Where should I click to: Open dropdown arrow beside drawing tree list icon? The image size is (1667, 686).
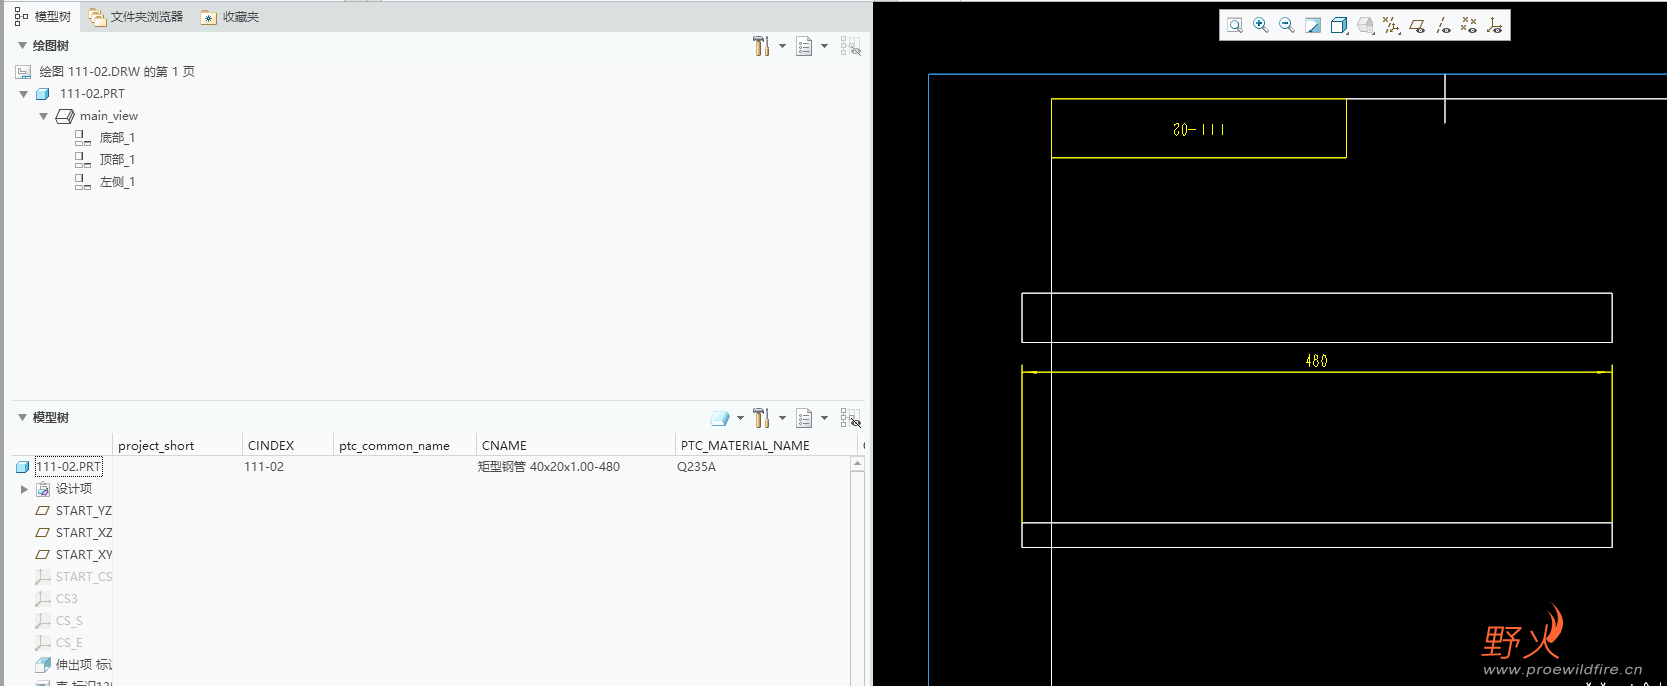(824, 46)
